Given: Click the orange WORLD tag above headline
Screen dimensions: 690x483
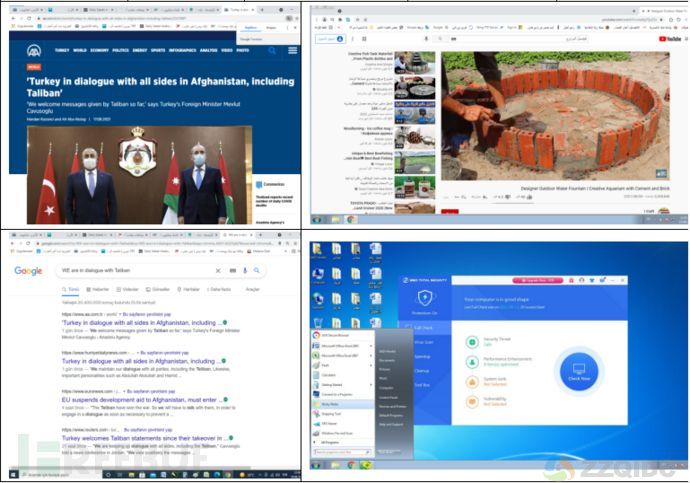Looking at the screenshot, I should 34,67.
